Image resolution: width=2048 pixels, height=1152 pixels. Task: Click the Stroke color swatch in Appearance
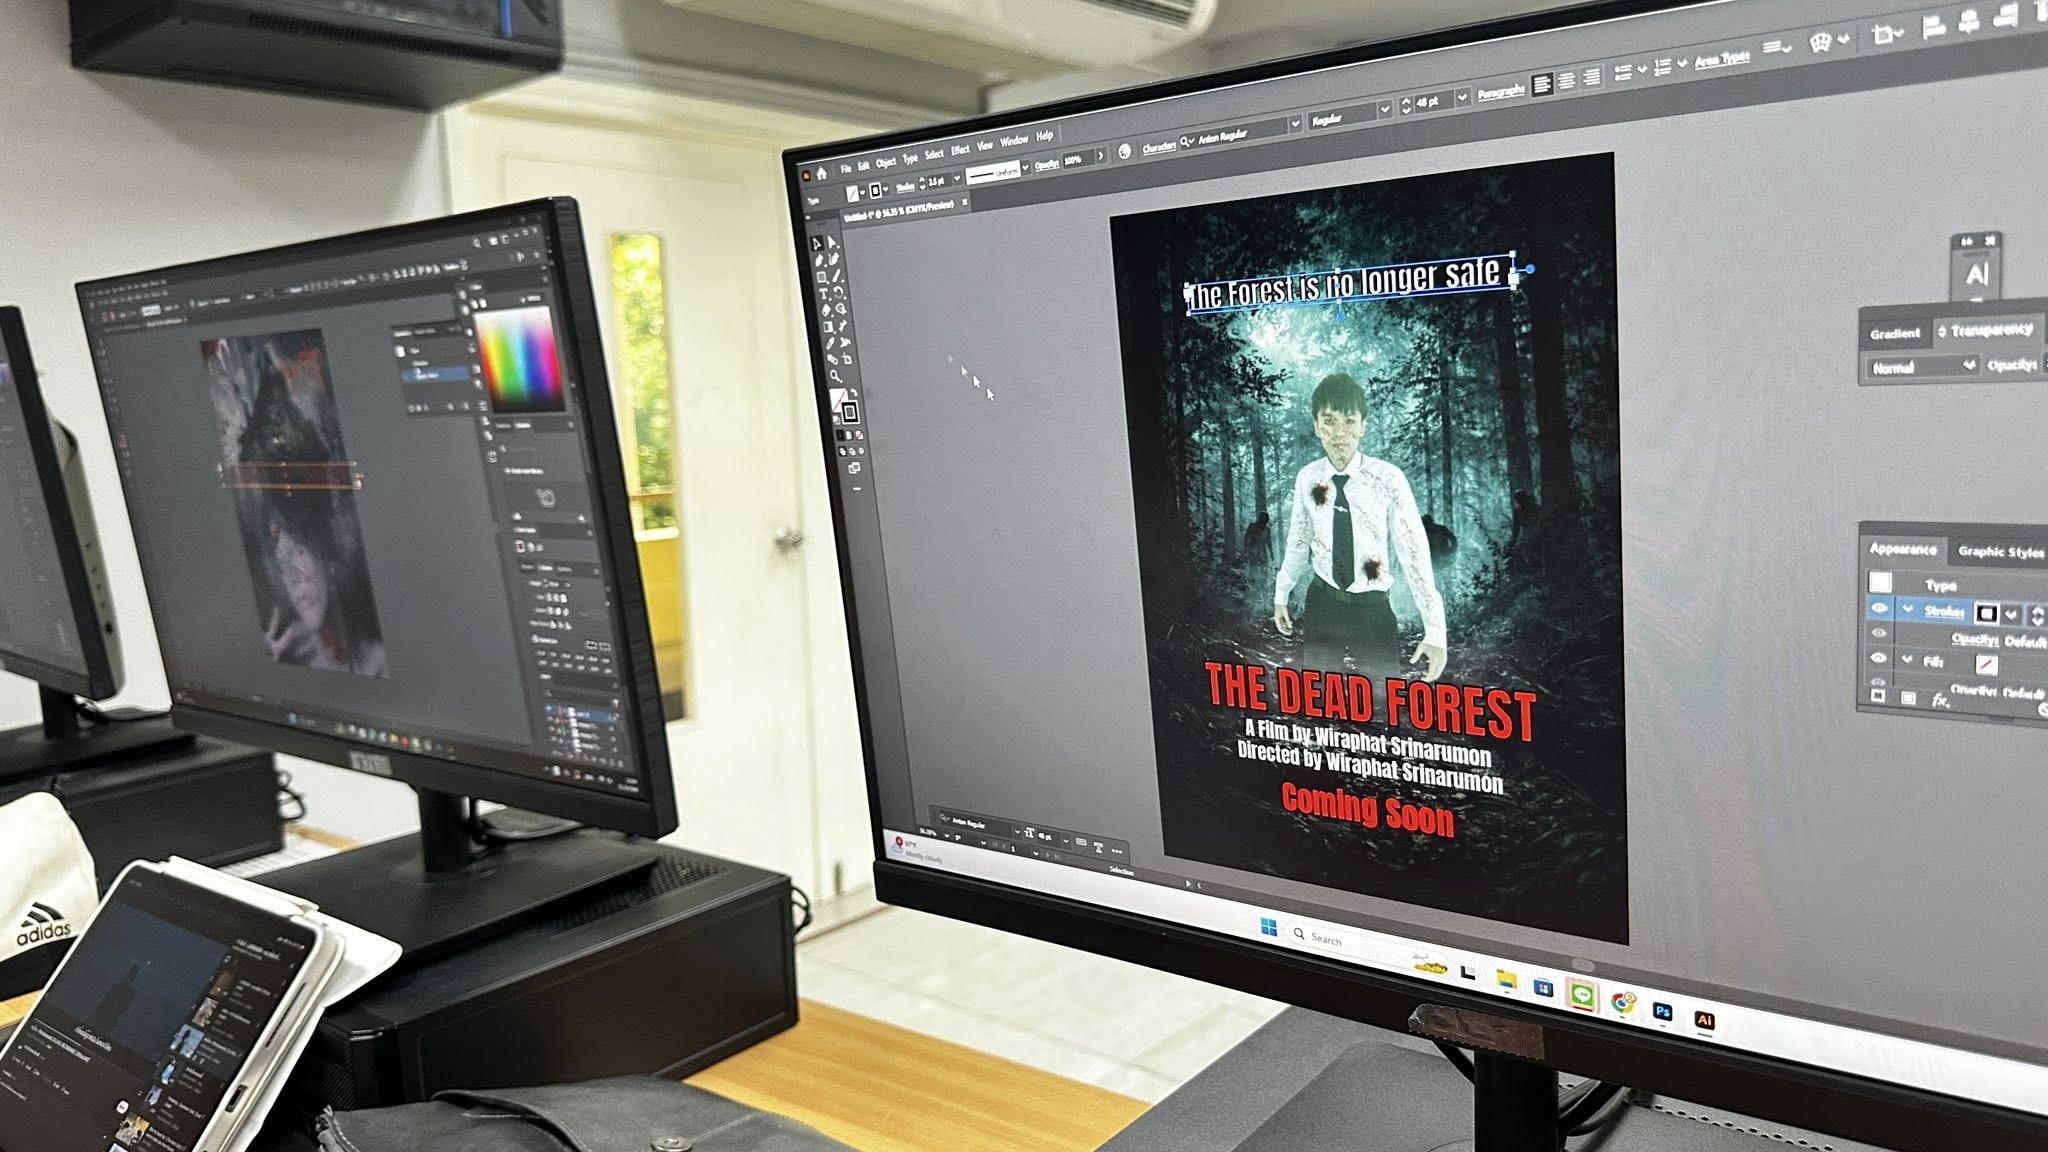pyautogui.click(x=1986, y=614)
